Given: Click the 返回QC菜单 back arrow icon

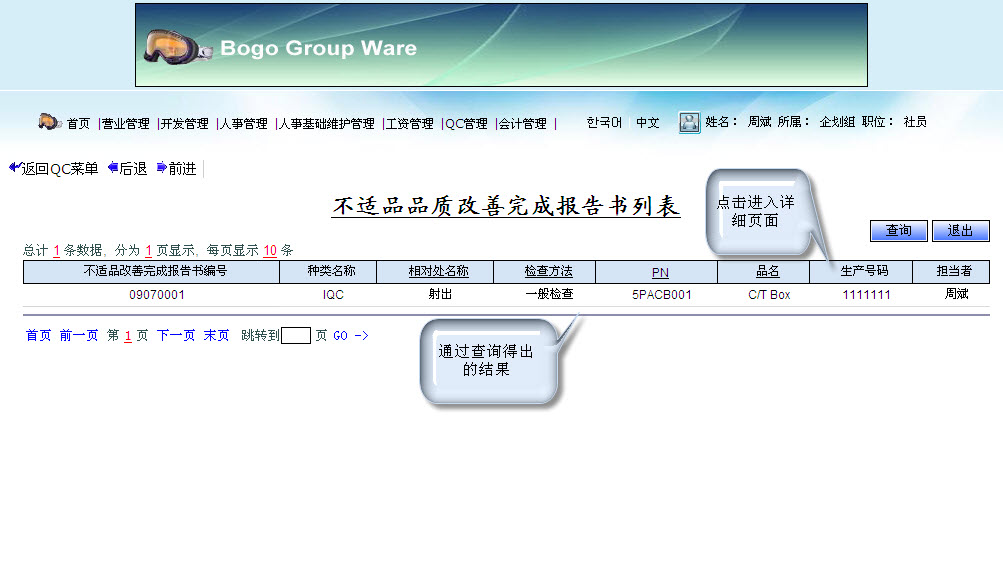Looking at the screenshot, I should 14,168.
